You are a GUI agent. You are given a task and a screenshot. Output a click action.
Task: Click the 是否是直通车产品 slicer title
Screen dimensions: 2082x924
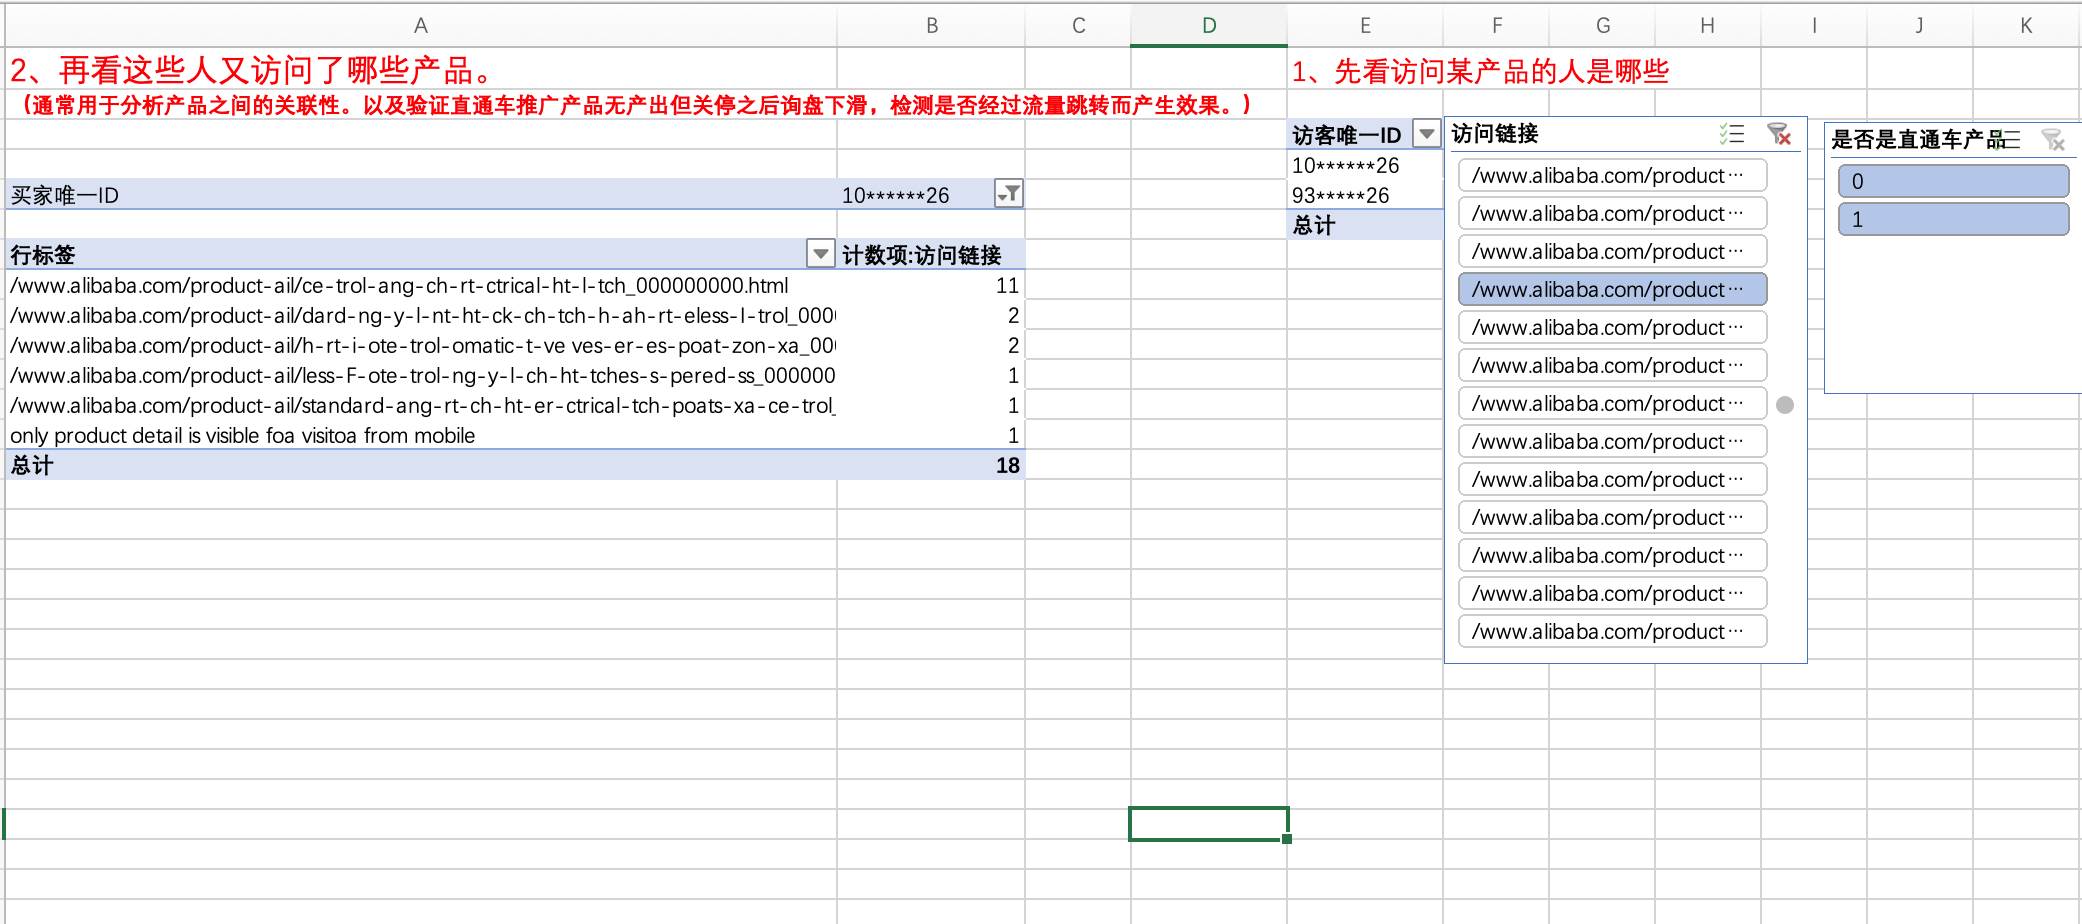(1918, 140)
